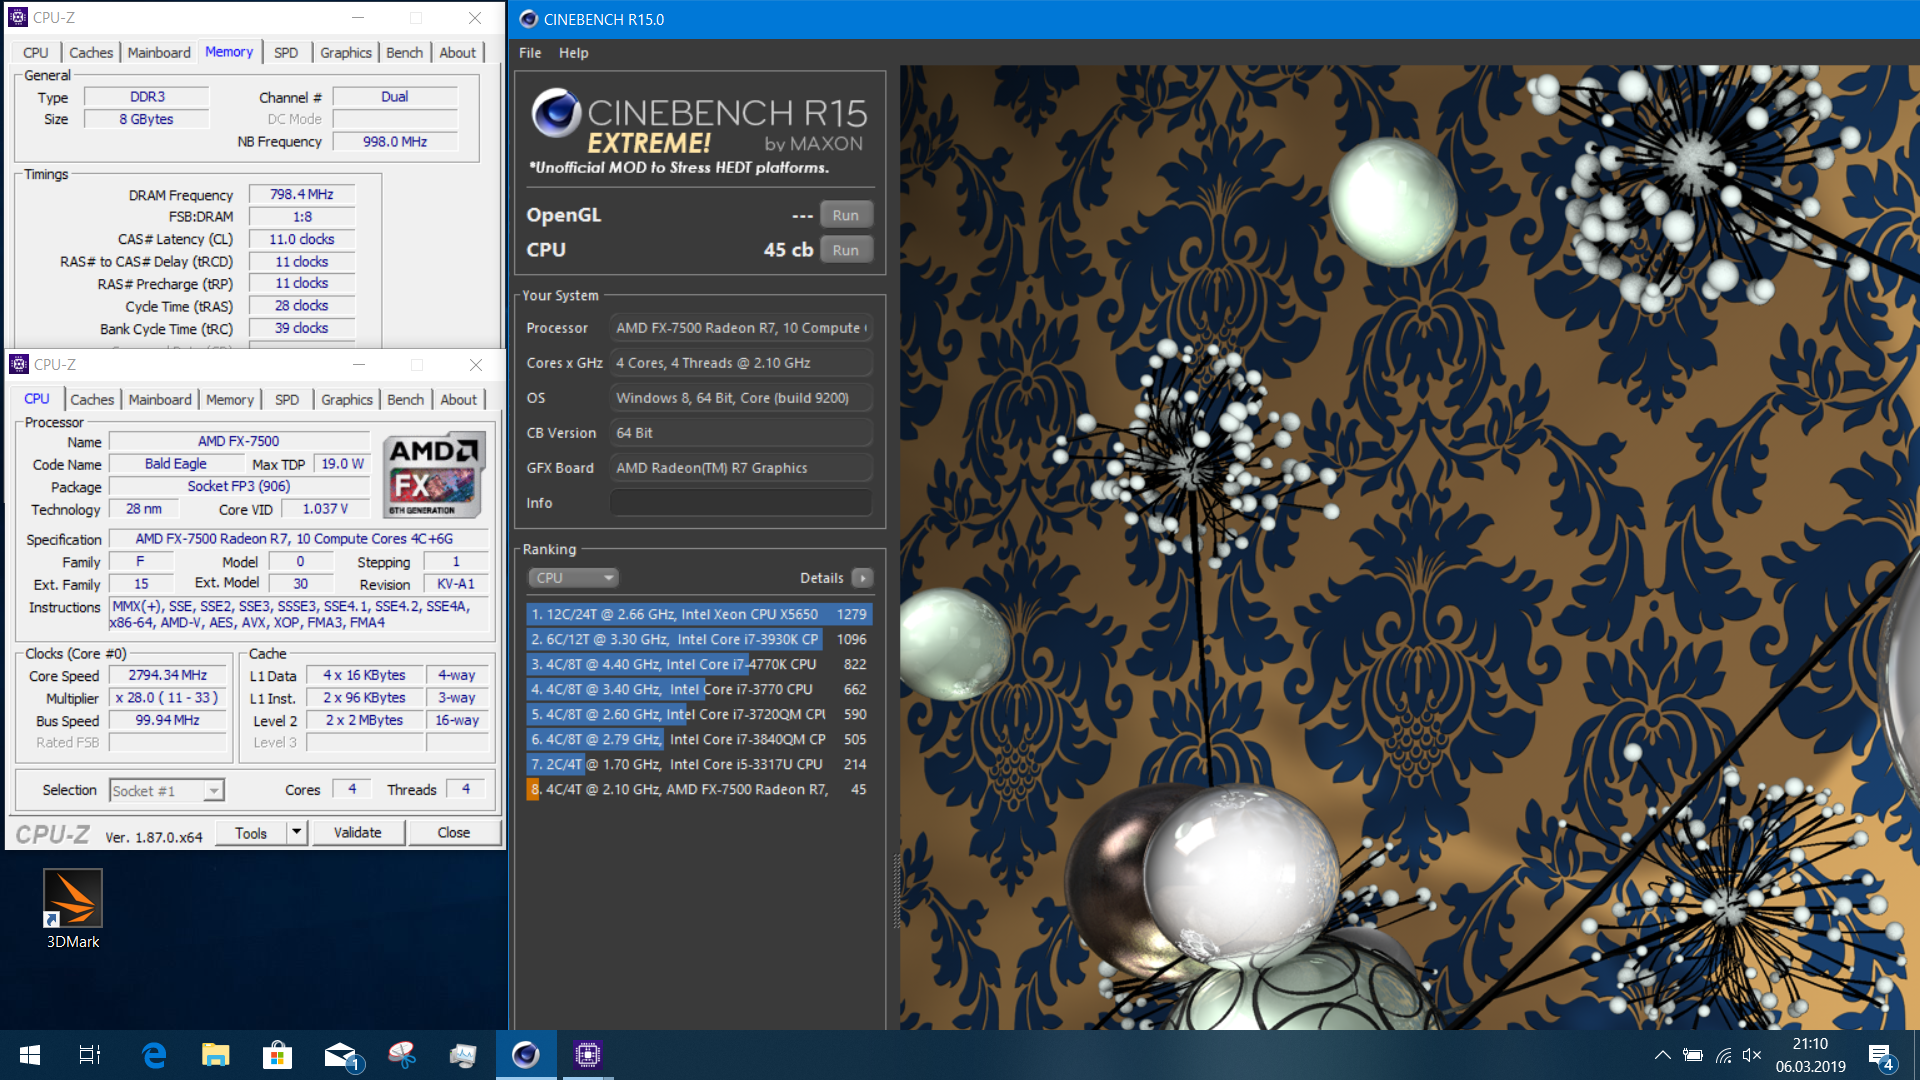The width and height of the screenshot is (1920, 1080).
Task: Select ranking entry Intel Core i5-3317U
Action: click(699, 764)
